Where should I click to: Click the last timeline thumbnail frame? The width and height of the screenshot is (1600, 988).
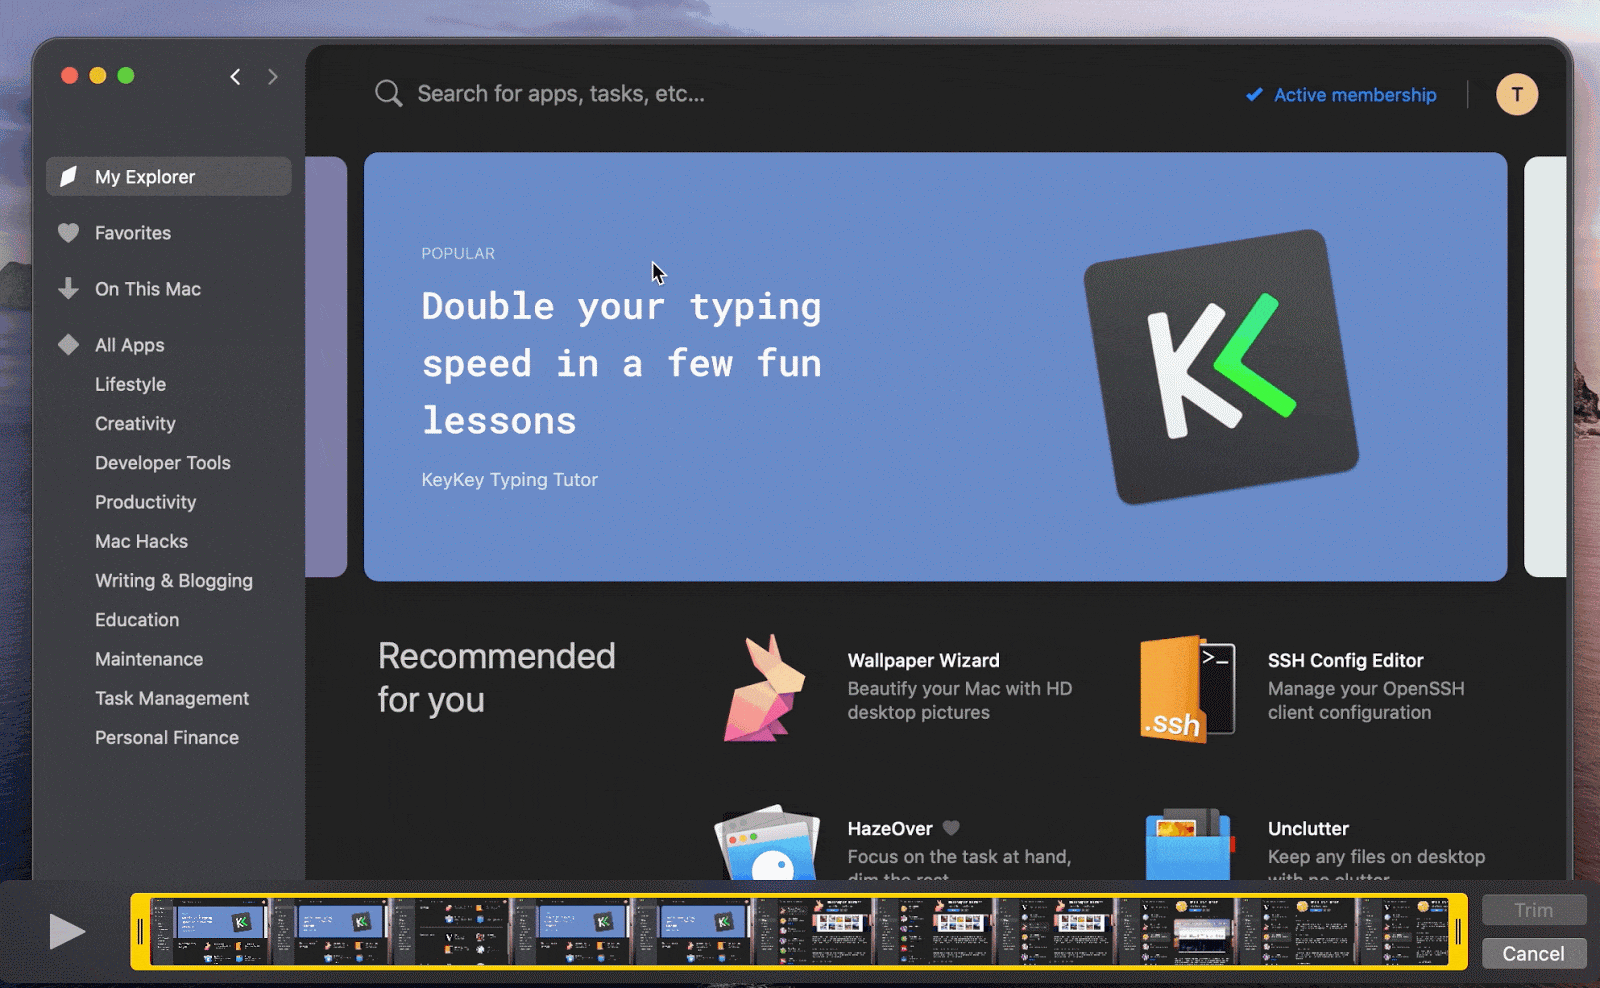[1404, 932]
